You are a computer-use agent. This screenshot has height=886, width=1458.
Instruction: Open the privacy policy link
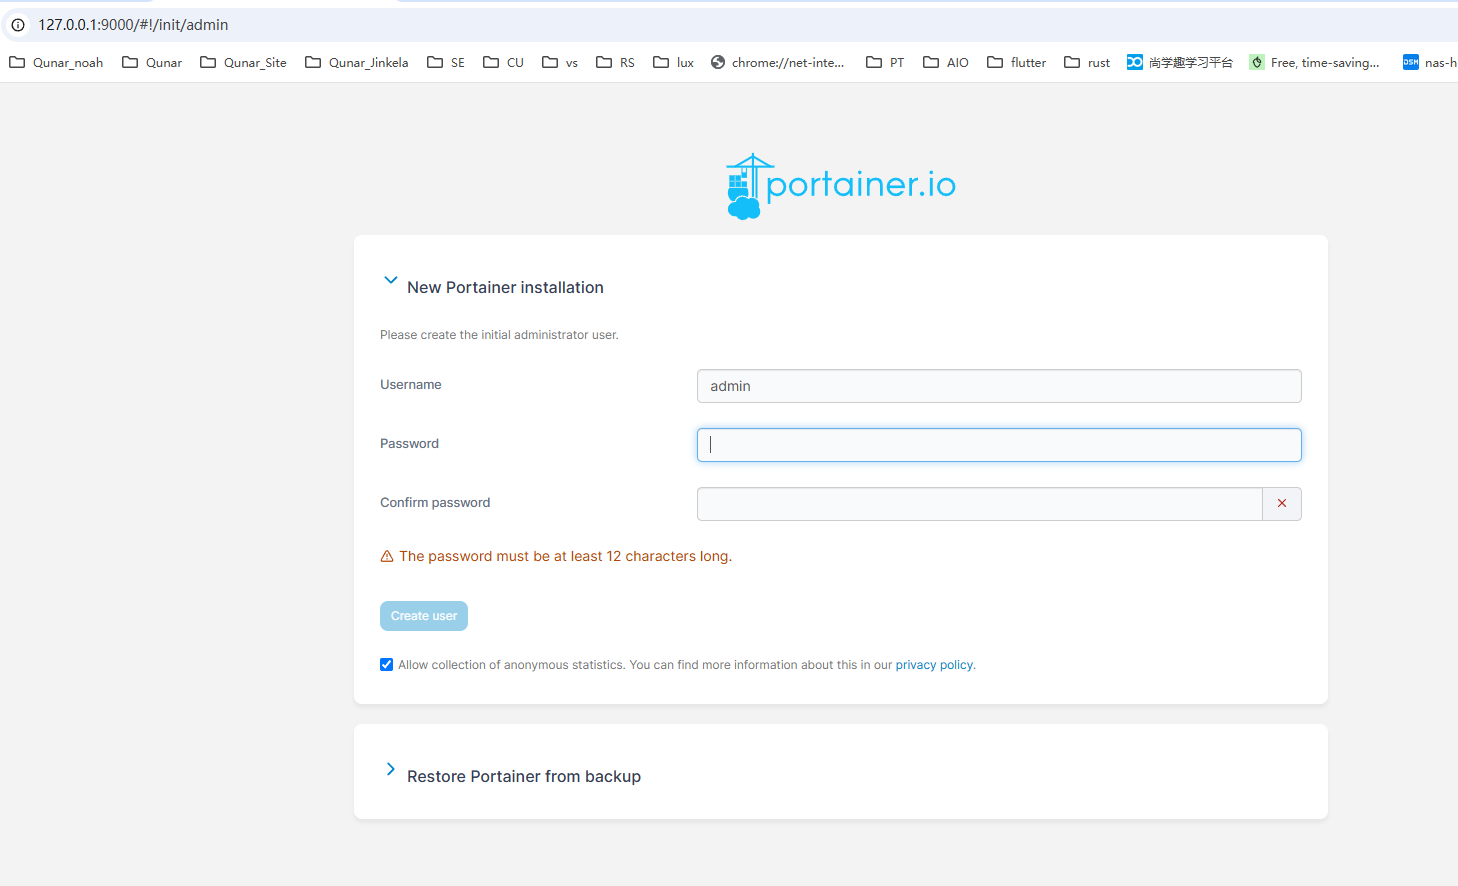click(934, 665)
